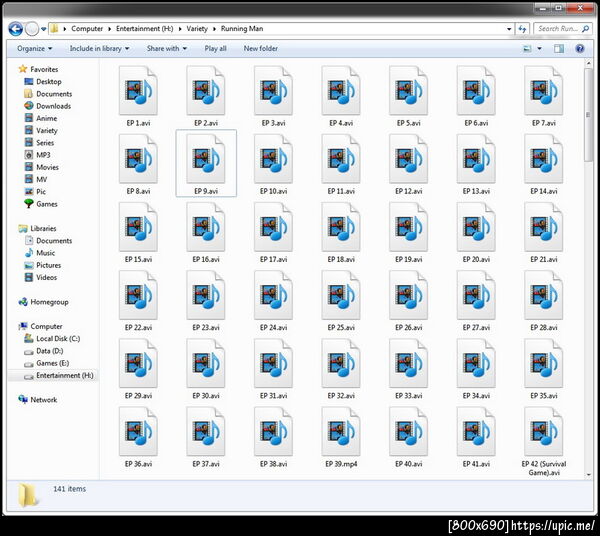Open the view options dropdown arrow
600x536 pixels.
click(540, 49)
